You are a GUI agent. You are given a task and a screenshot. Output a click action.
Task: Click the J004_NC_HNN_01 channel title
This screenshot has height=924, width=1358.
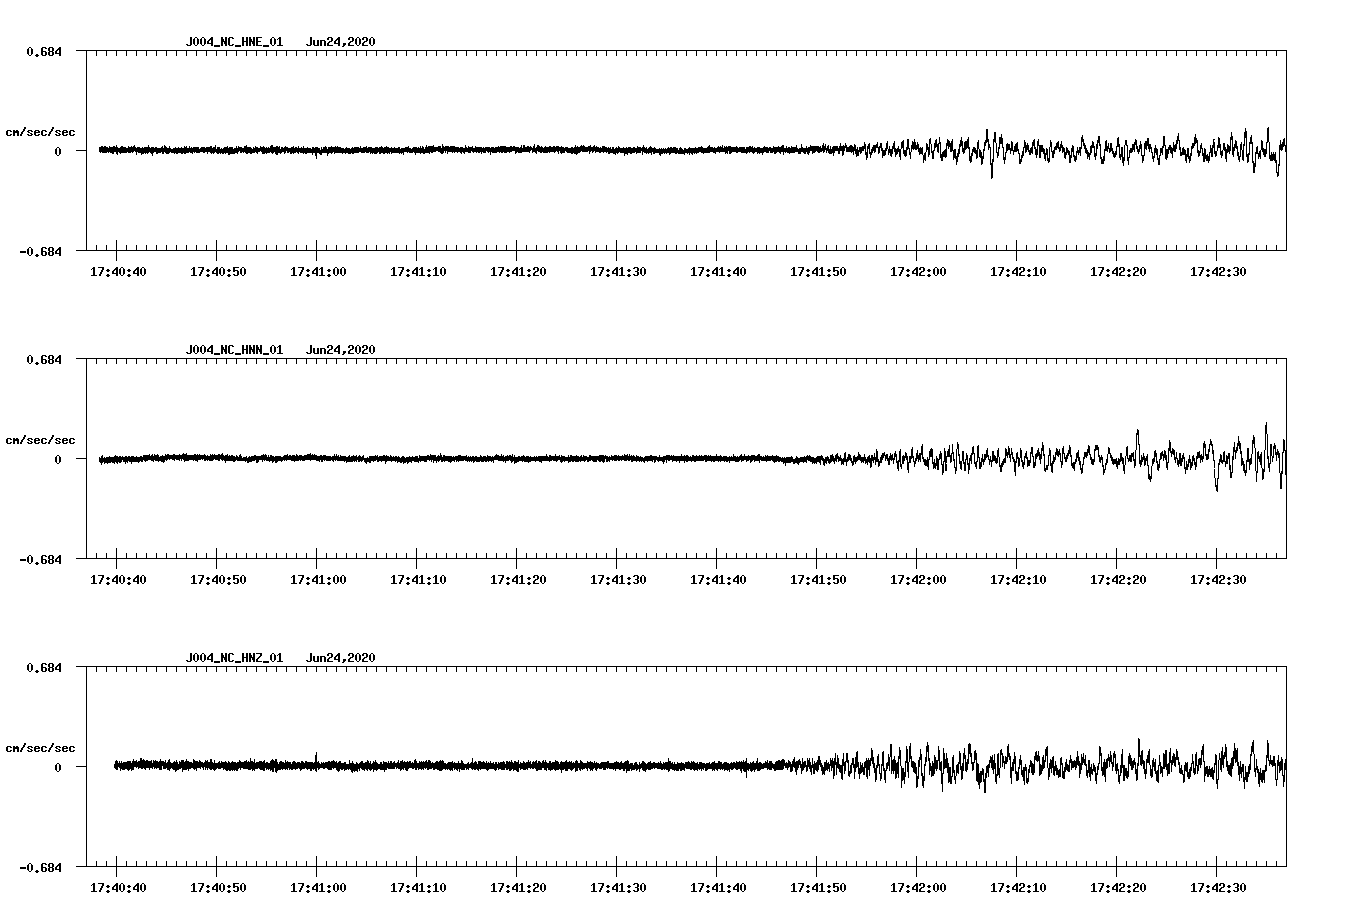234,350
